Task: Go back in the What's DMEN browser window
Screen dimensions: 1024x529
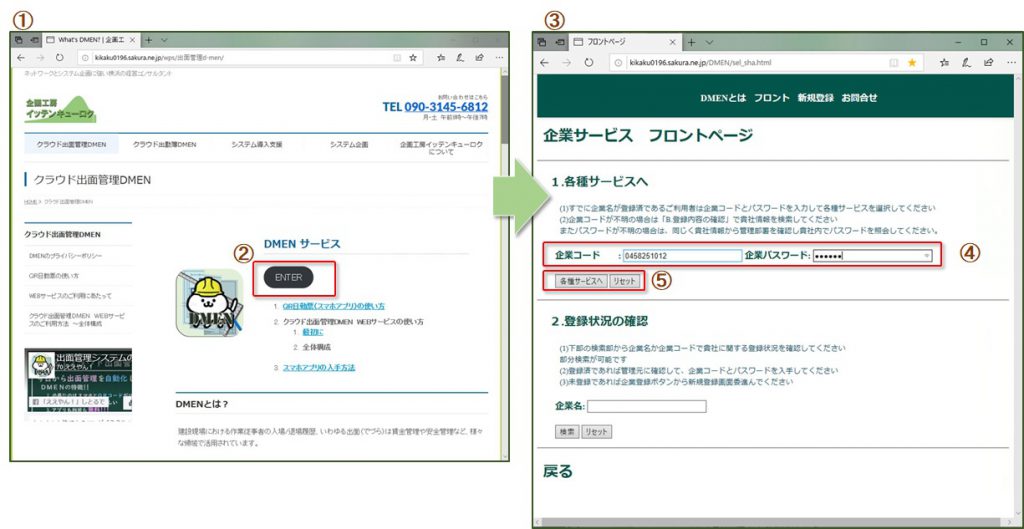Action: [x=22, y=57]
